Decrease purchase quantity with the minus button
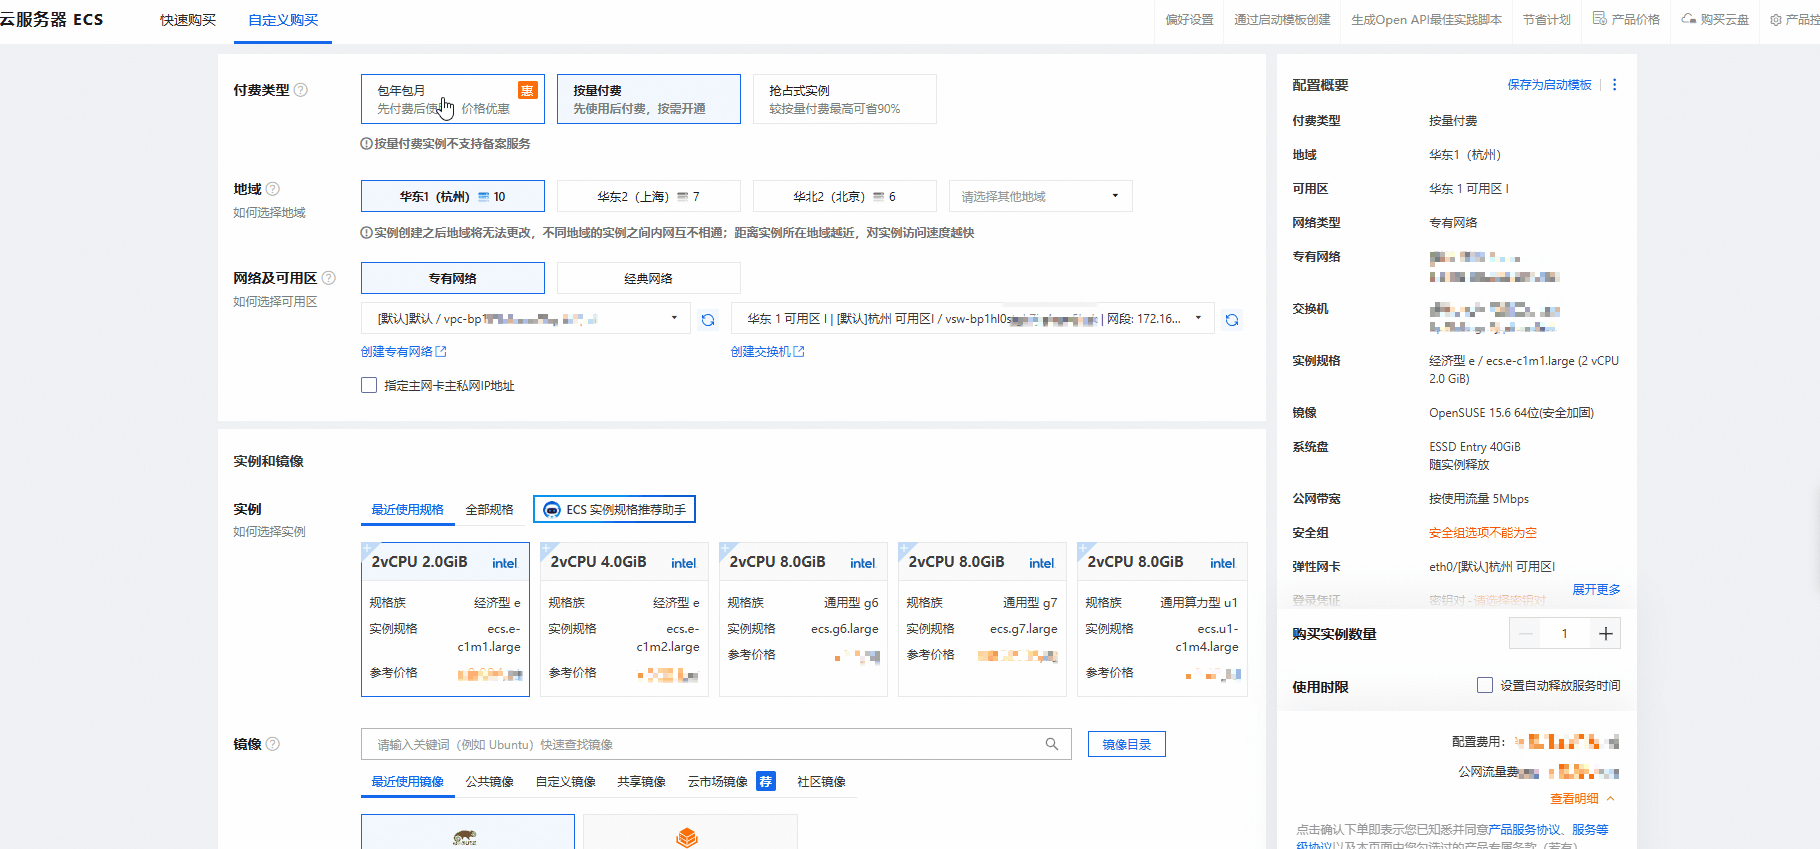This screenshot has height=849, width=1820. (x=1526, y=633)
